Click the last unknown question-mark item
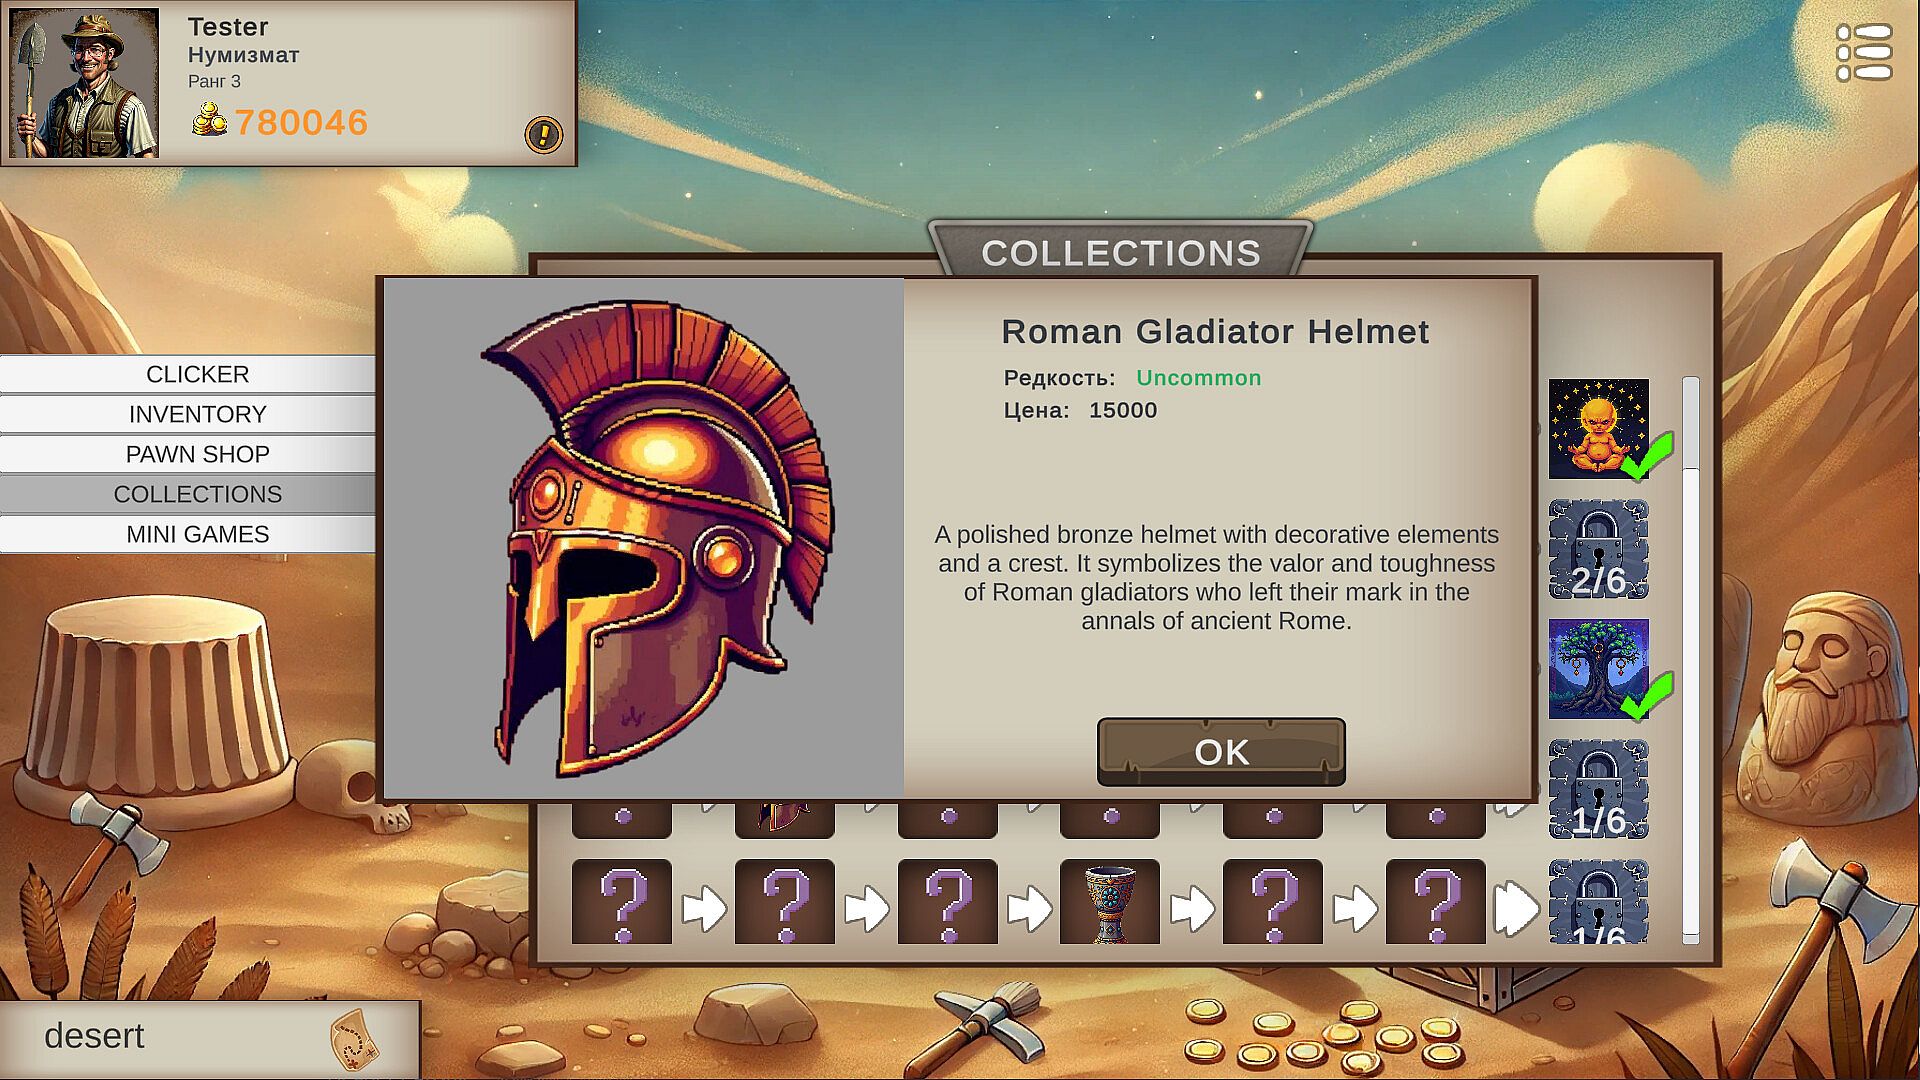The image size is (1920, 1080). pyautogui.click(x=1436, y=902)
